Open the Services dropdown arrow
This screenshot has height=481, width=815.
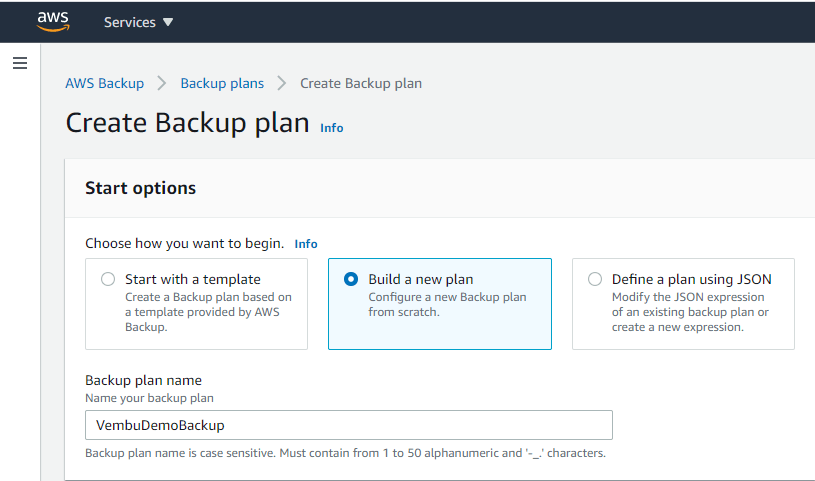[x=168, y=22]
